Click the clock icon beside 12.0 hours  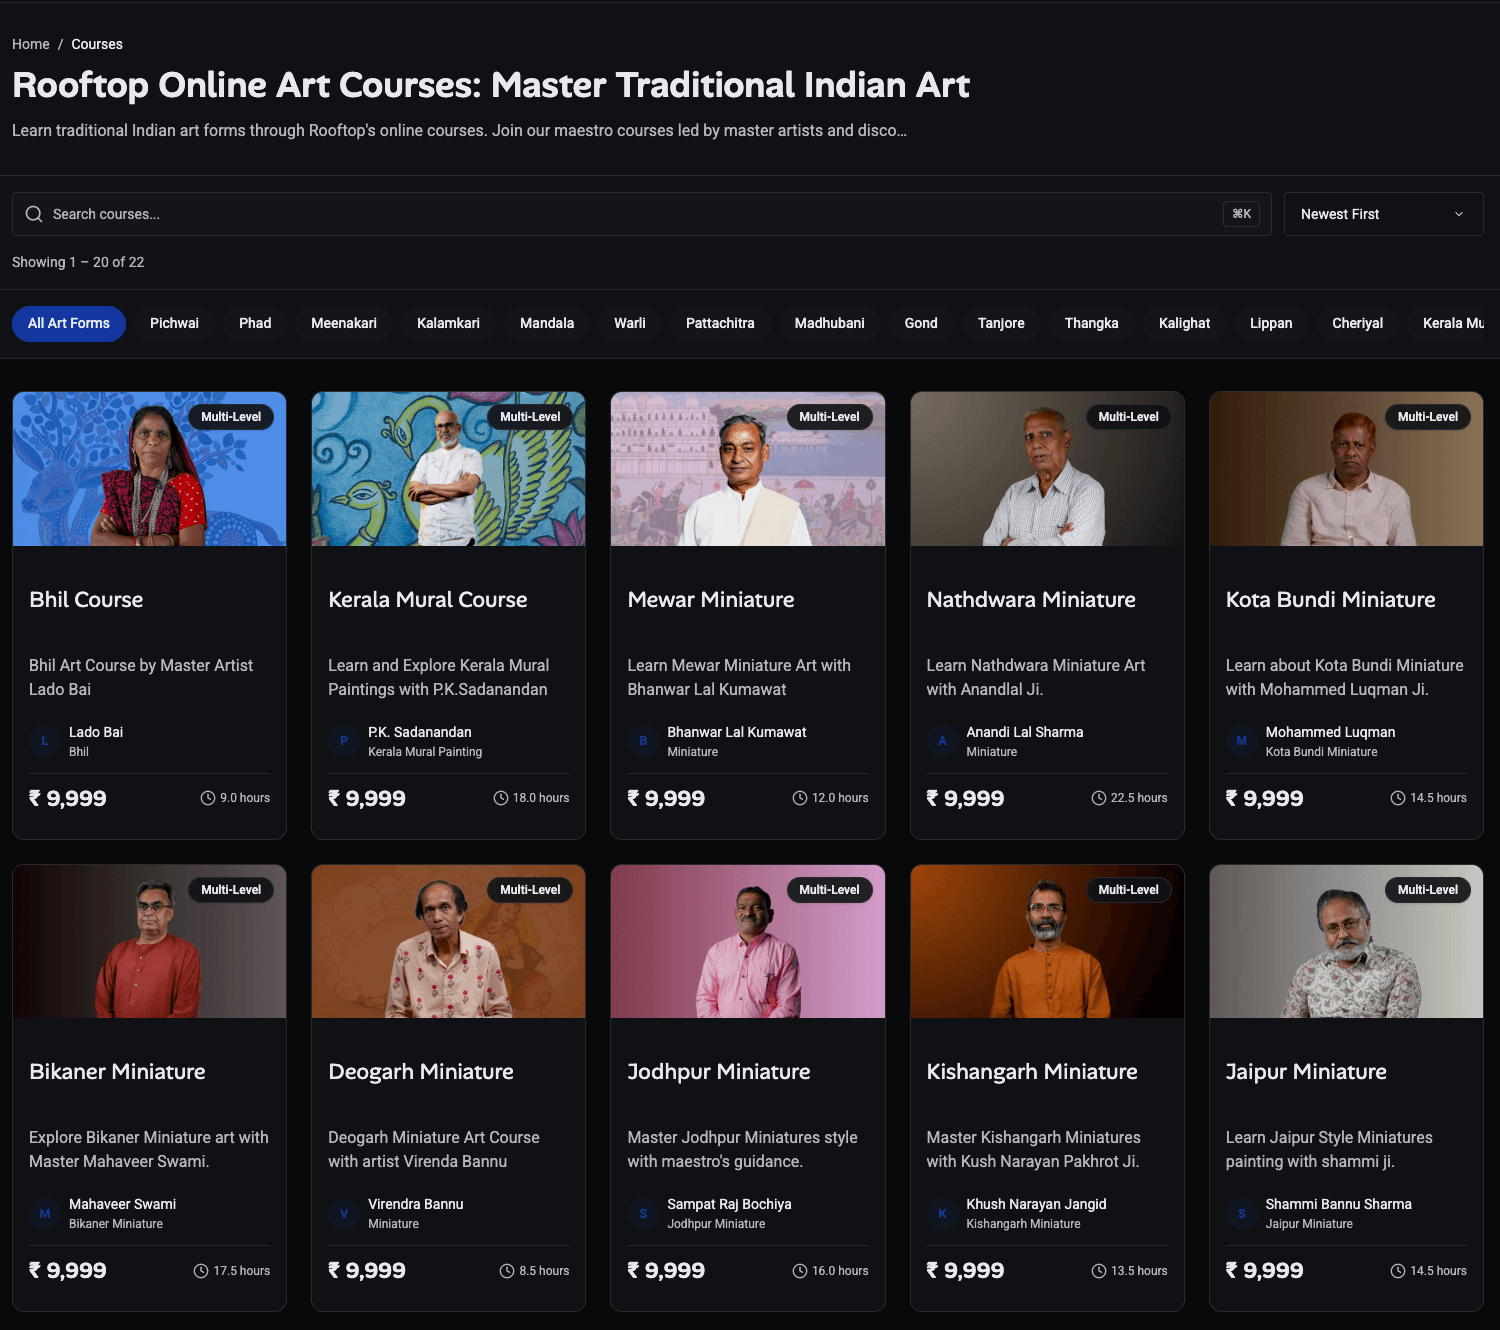800,798
